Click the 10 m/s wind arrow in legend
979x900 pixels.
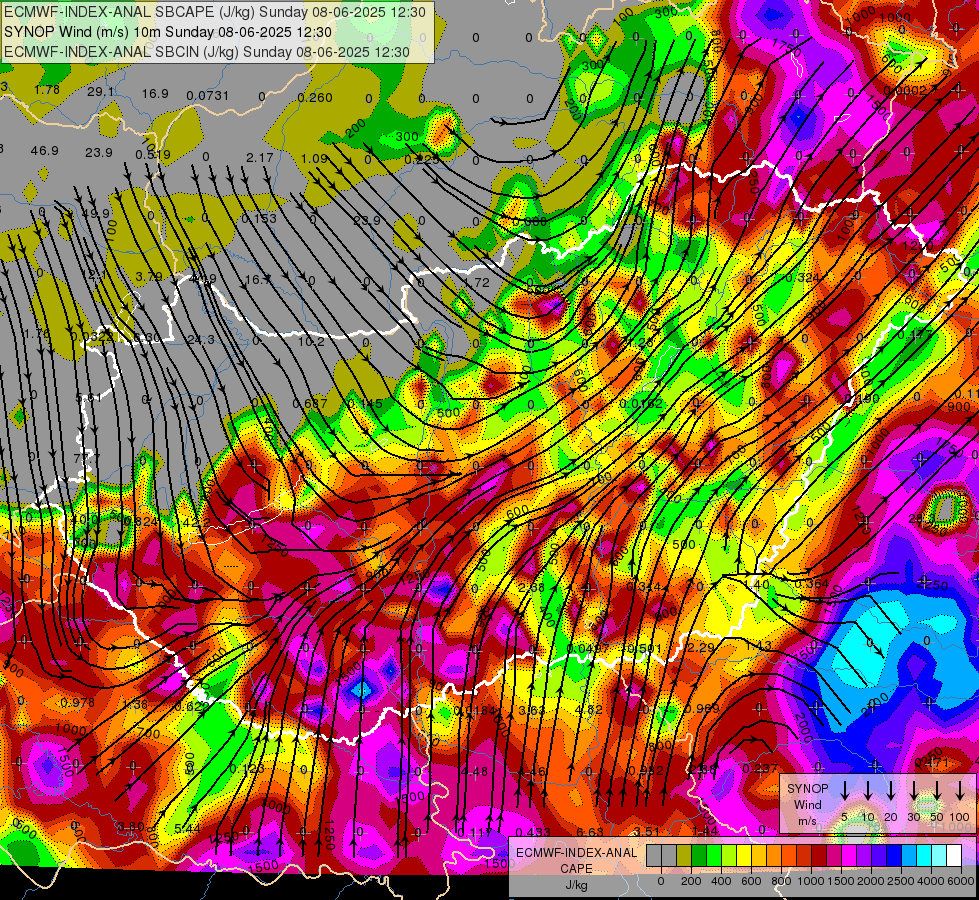coord(868,791)
